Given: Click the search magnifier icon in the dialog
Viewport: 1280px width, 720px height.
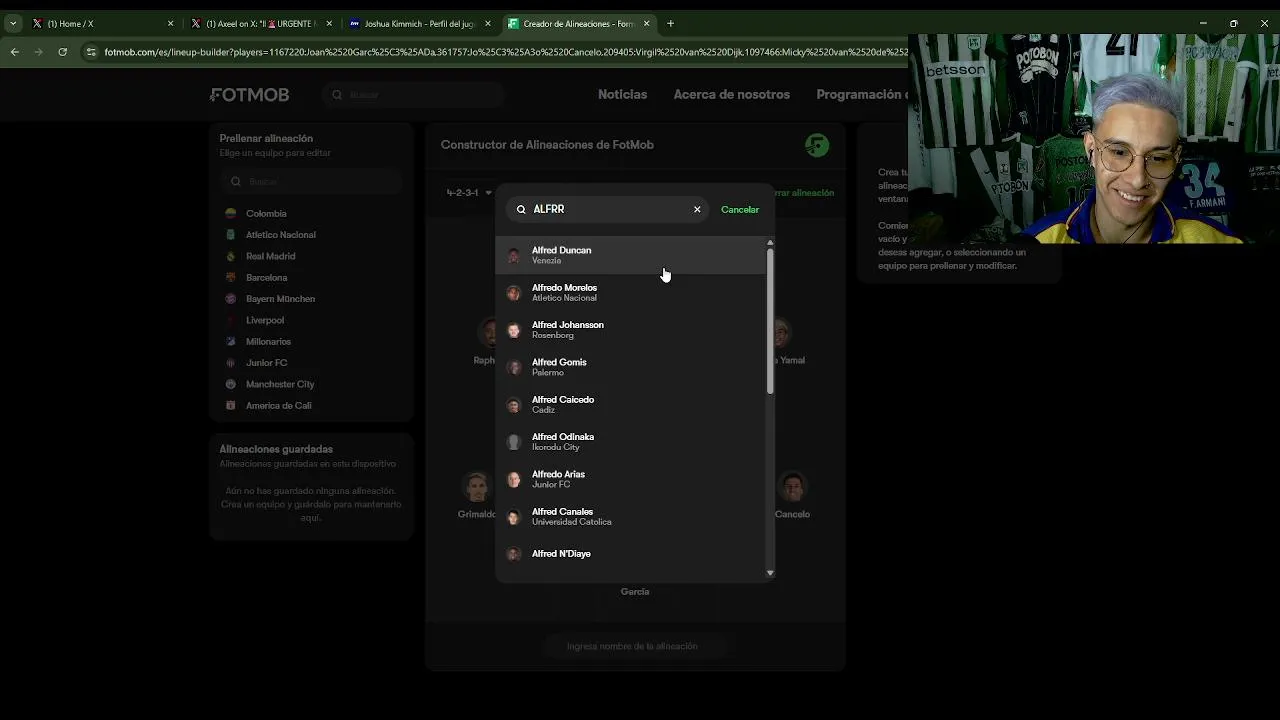Looking at the screenshot, I should pos(521,209).
